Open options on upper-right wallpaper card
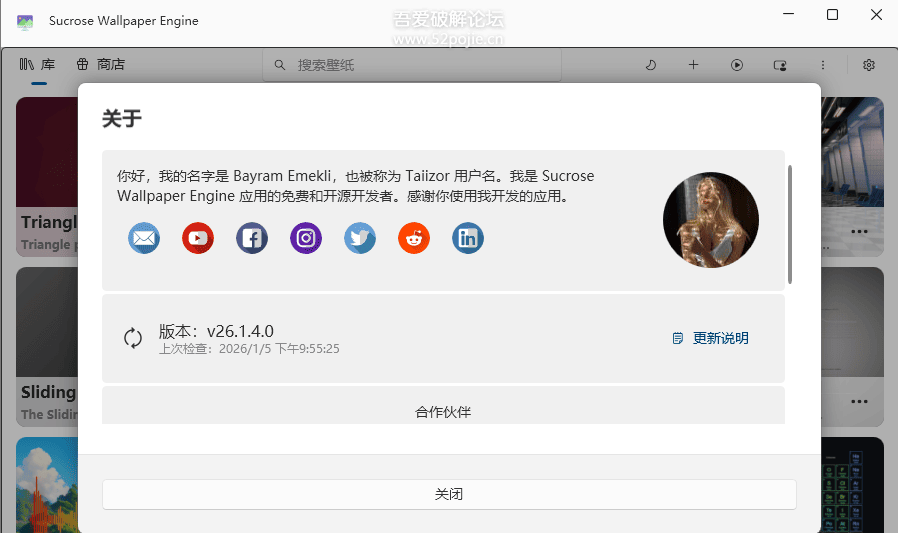 click(x=859, y=232)
